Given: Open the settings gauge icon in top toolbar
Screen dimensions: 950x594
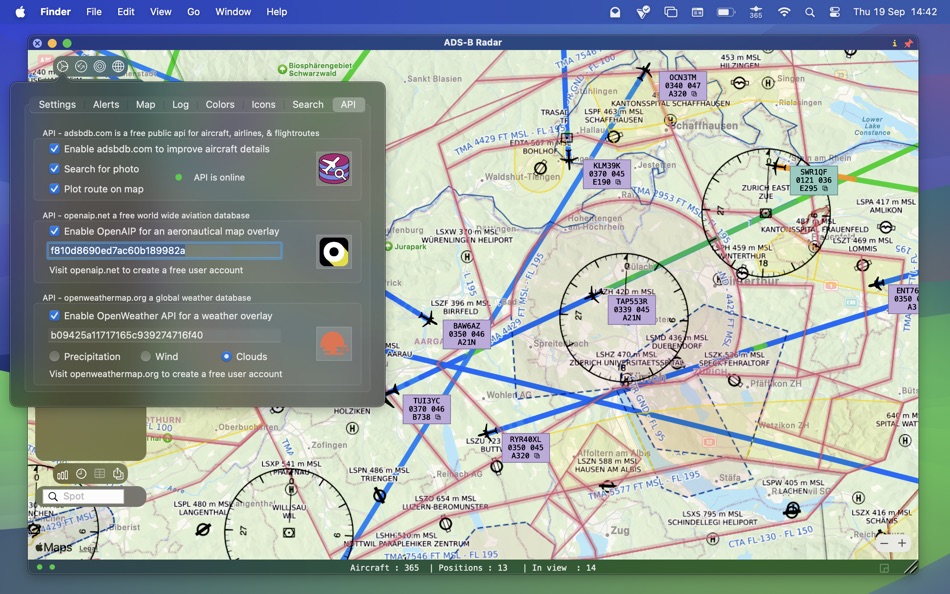Looking at the screenshot, I should tap(63, 67).
